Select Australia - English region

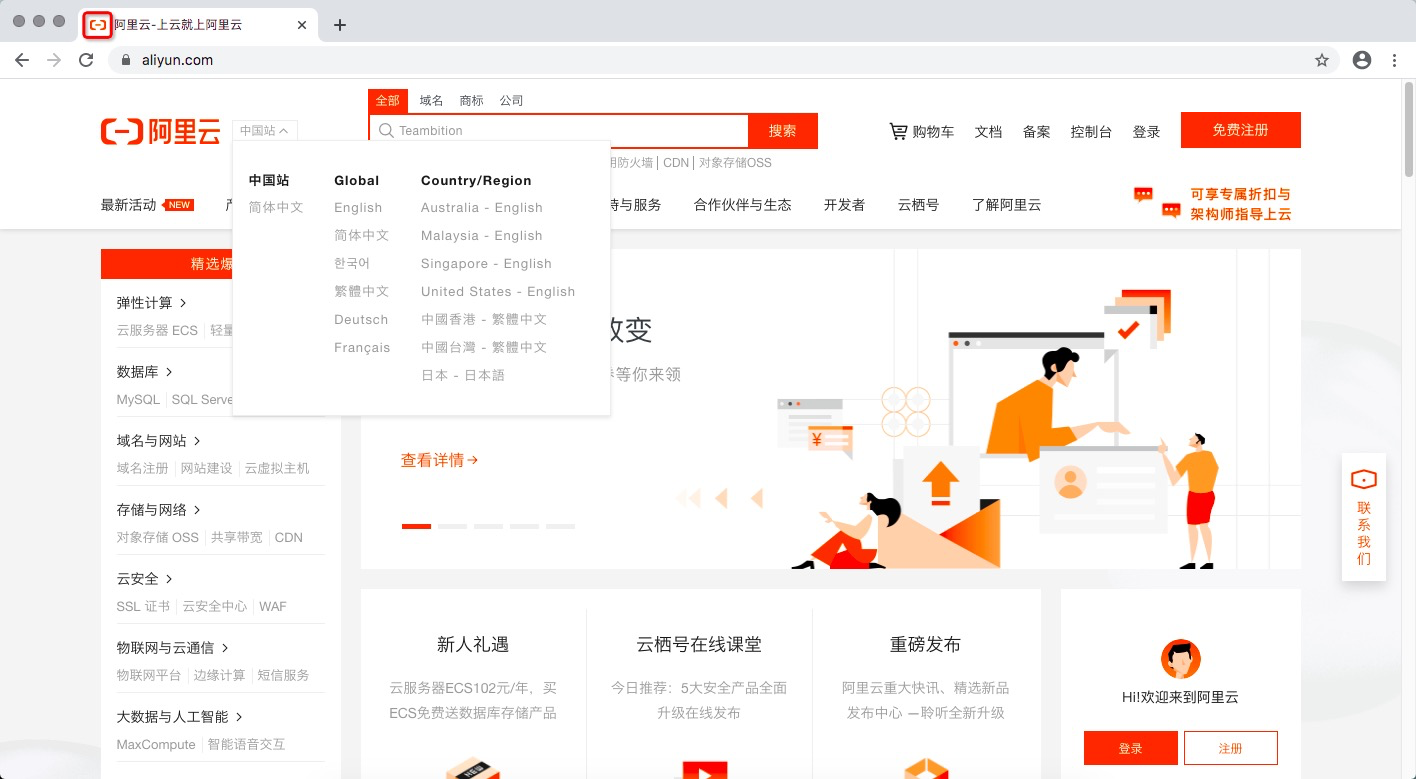click(481, 208)
